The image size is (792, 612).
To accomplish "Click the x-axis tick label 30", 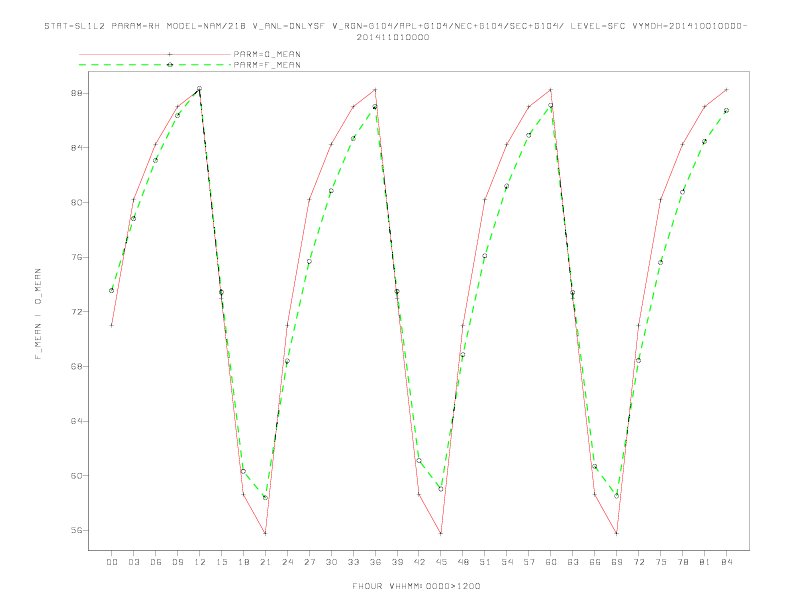I will [x=331, y=562].
